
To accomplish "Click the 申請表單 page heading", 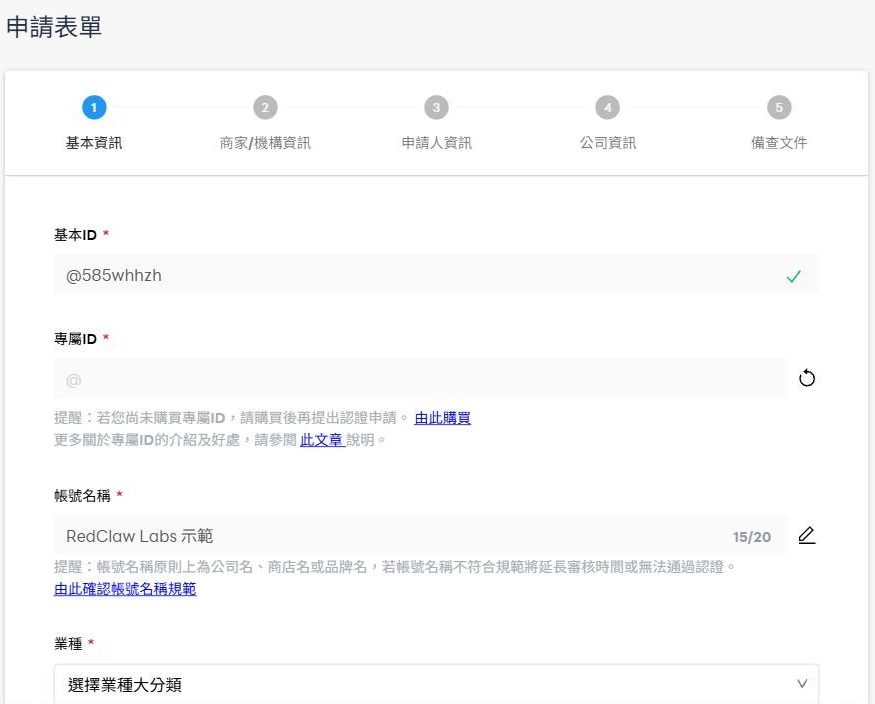I will (54, 27).
